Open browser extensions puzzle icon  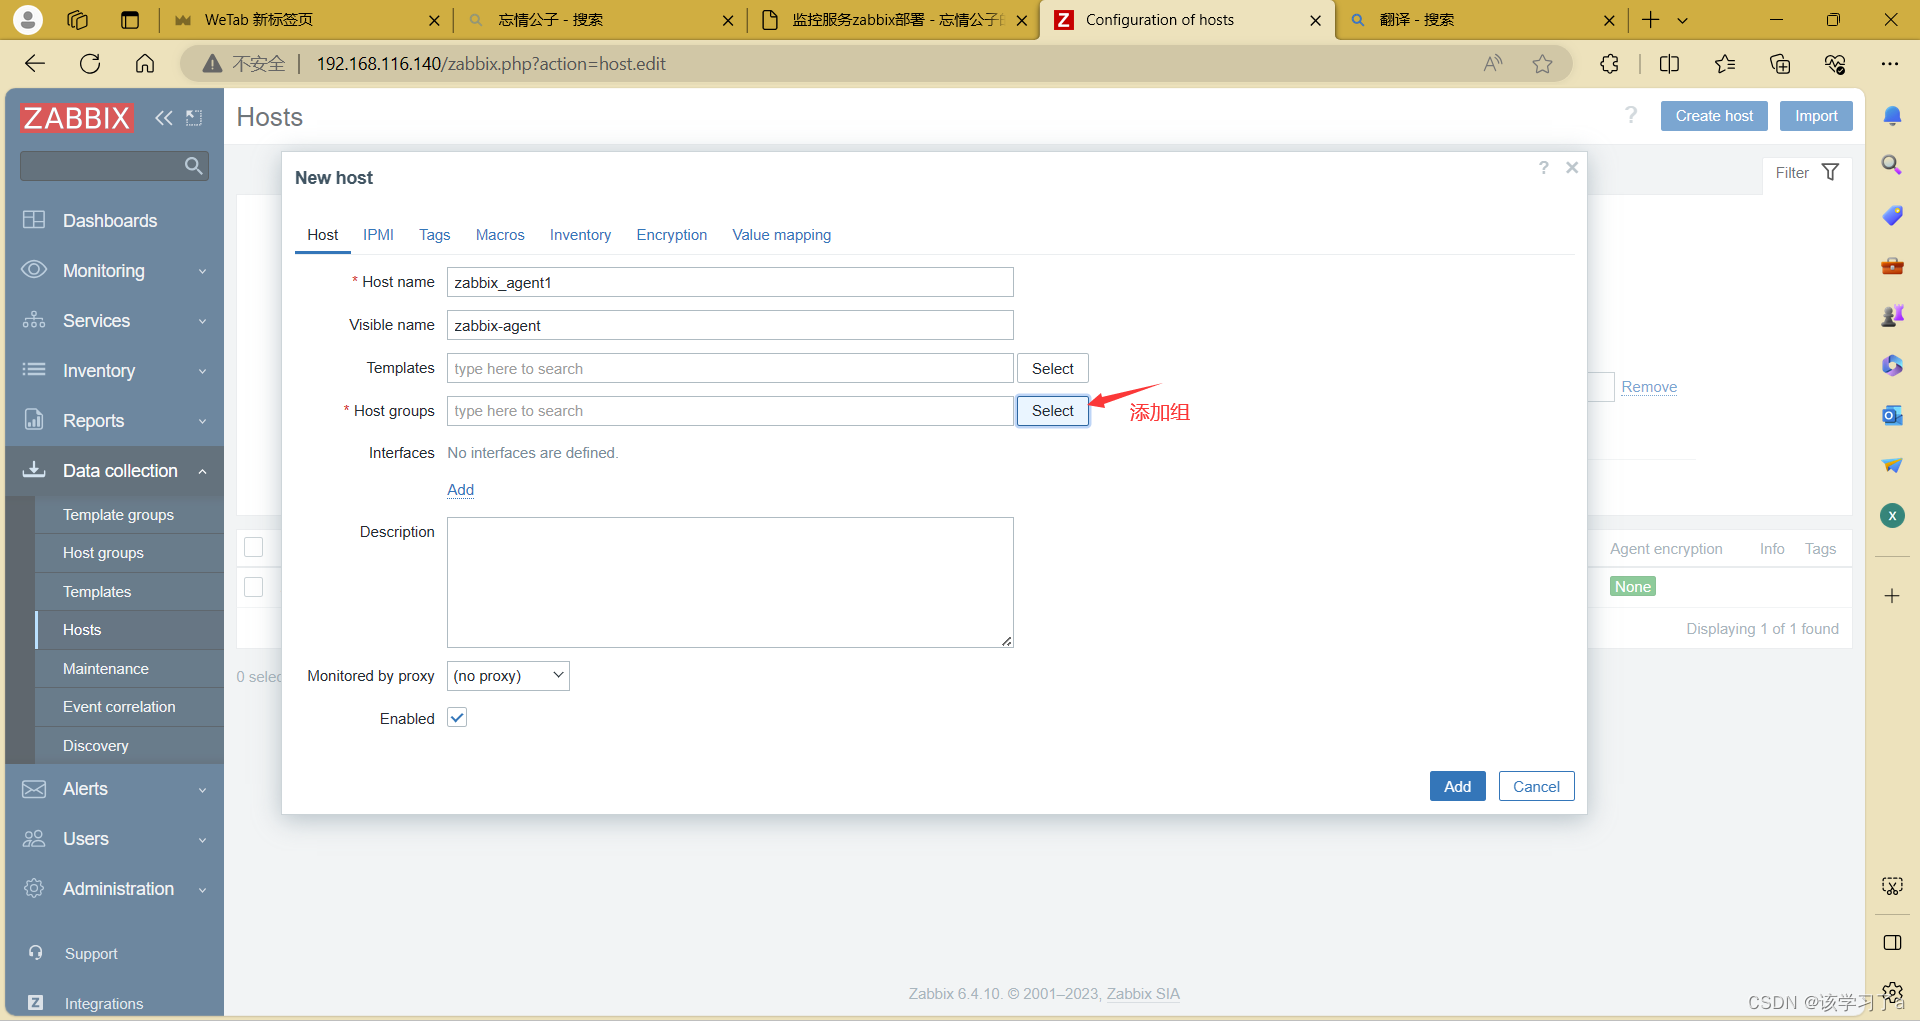point(1609,64)
